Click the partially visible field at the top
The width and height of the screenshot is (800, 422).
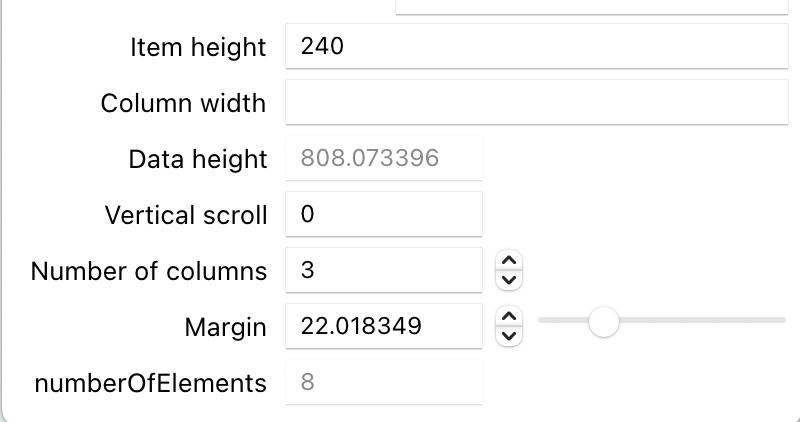[x=592, y=6]
